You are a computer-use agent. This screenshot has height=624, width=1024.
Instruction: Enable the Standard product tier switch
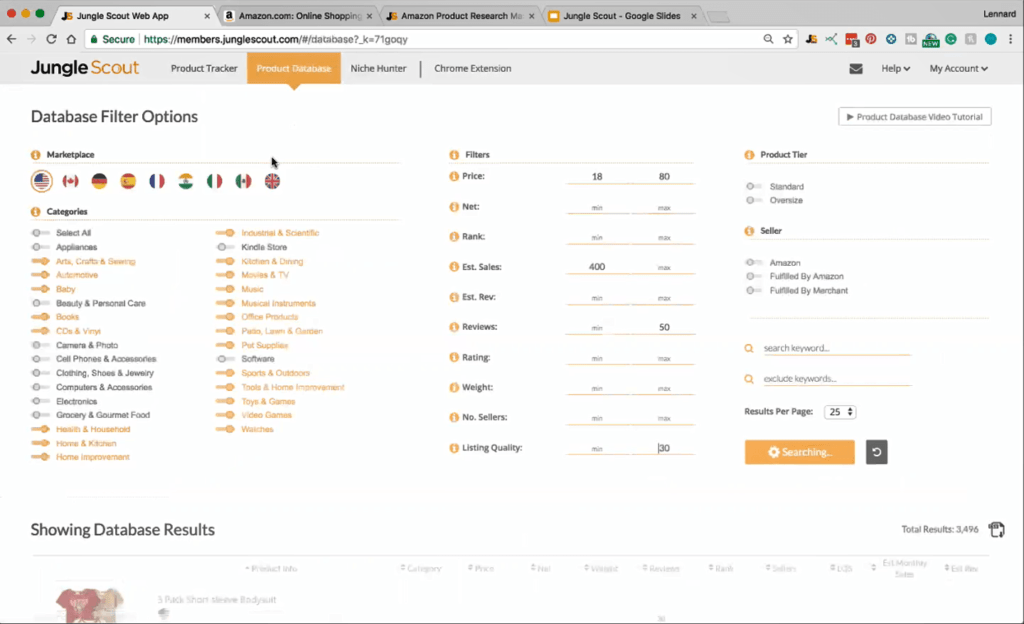[x=754, y=187]
